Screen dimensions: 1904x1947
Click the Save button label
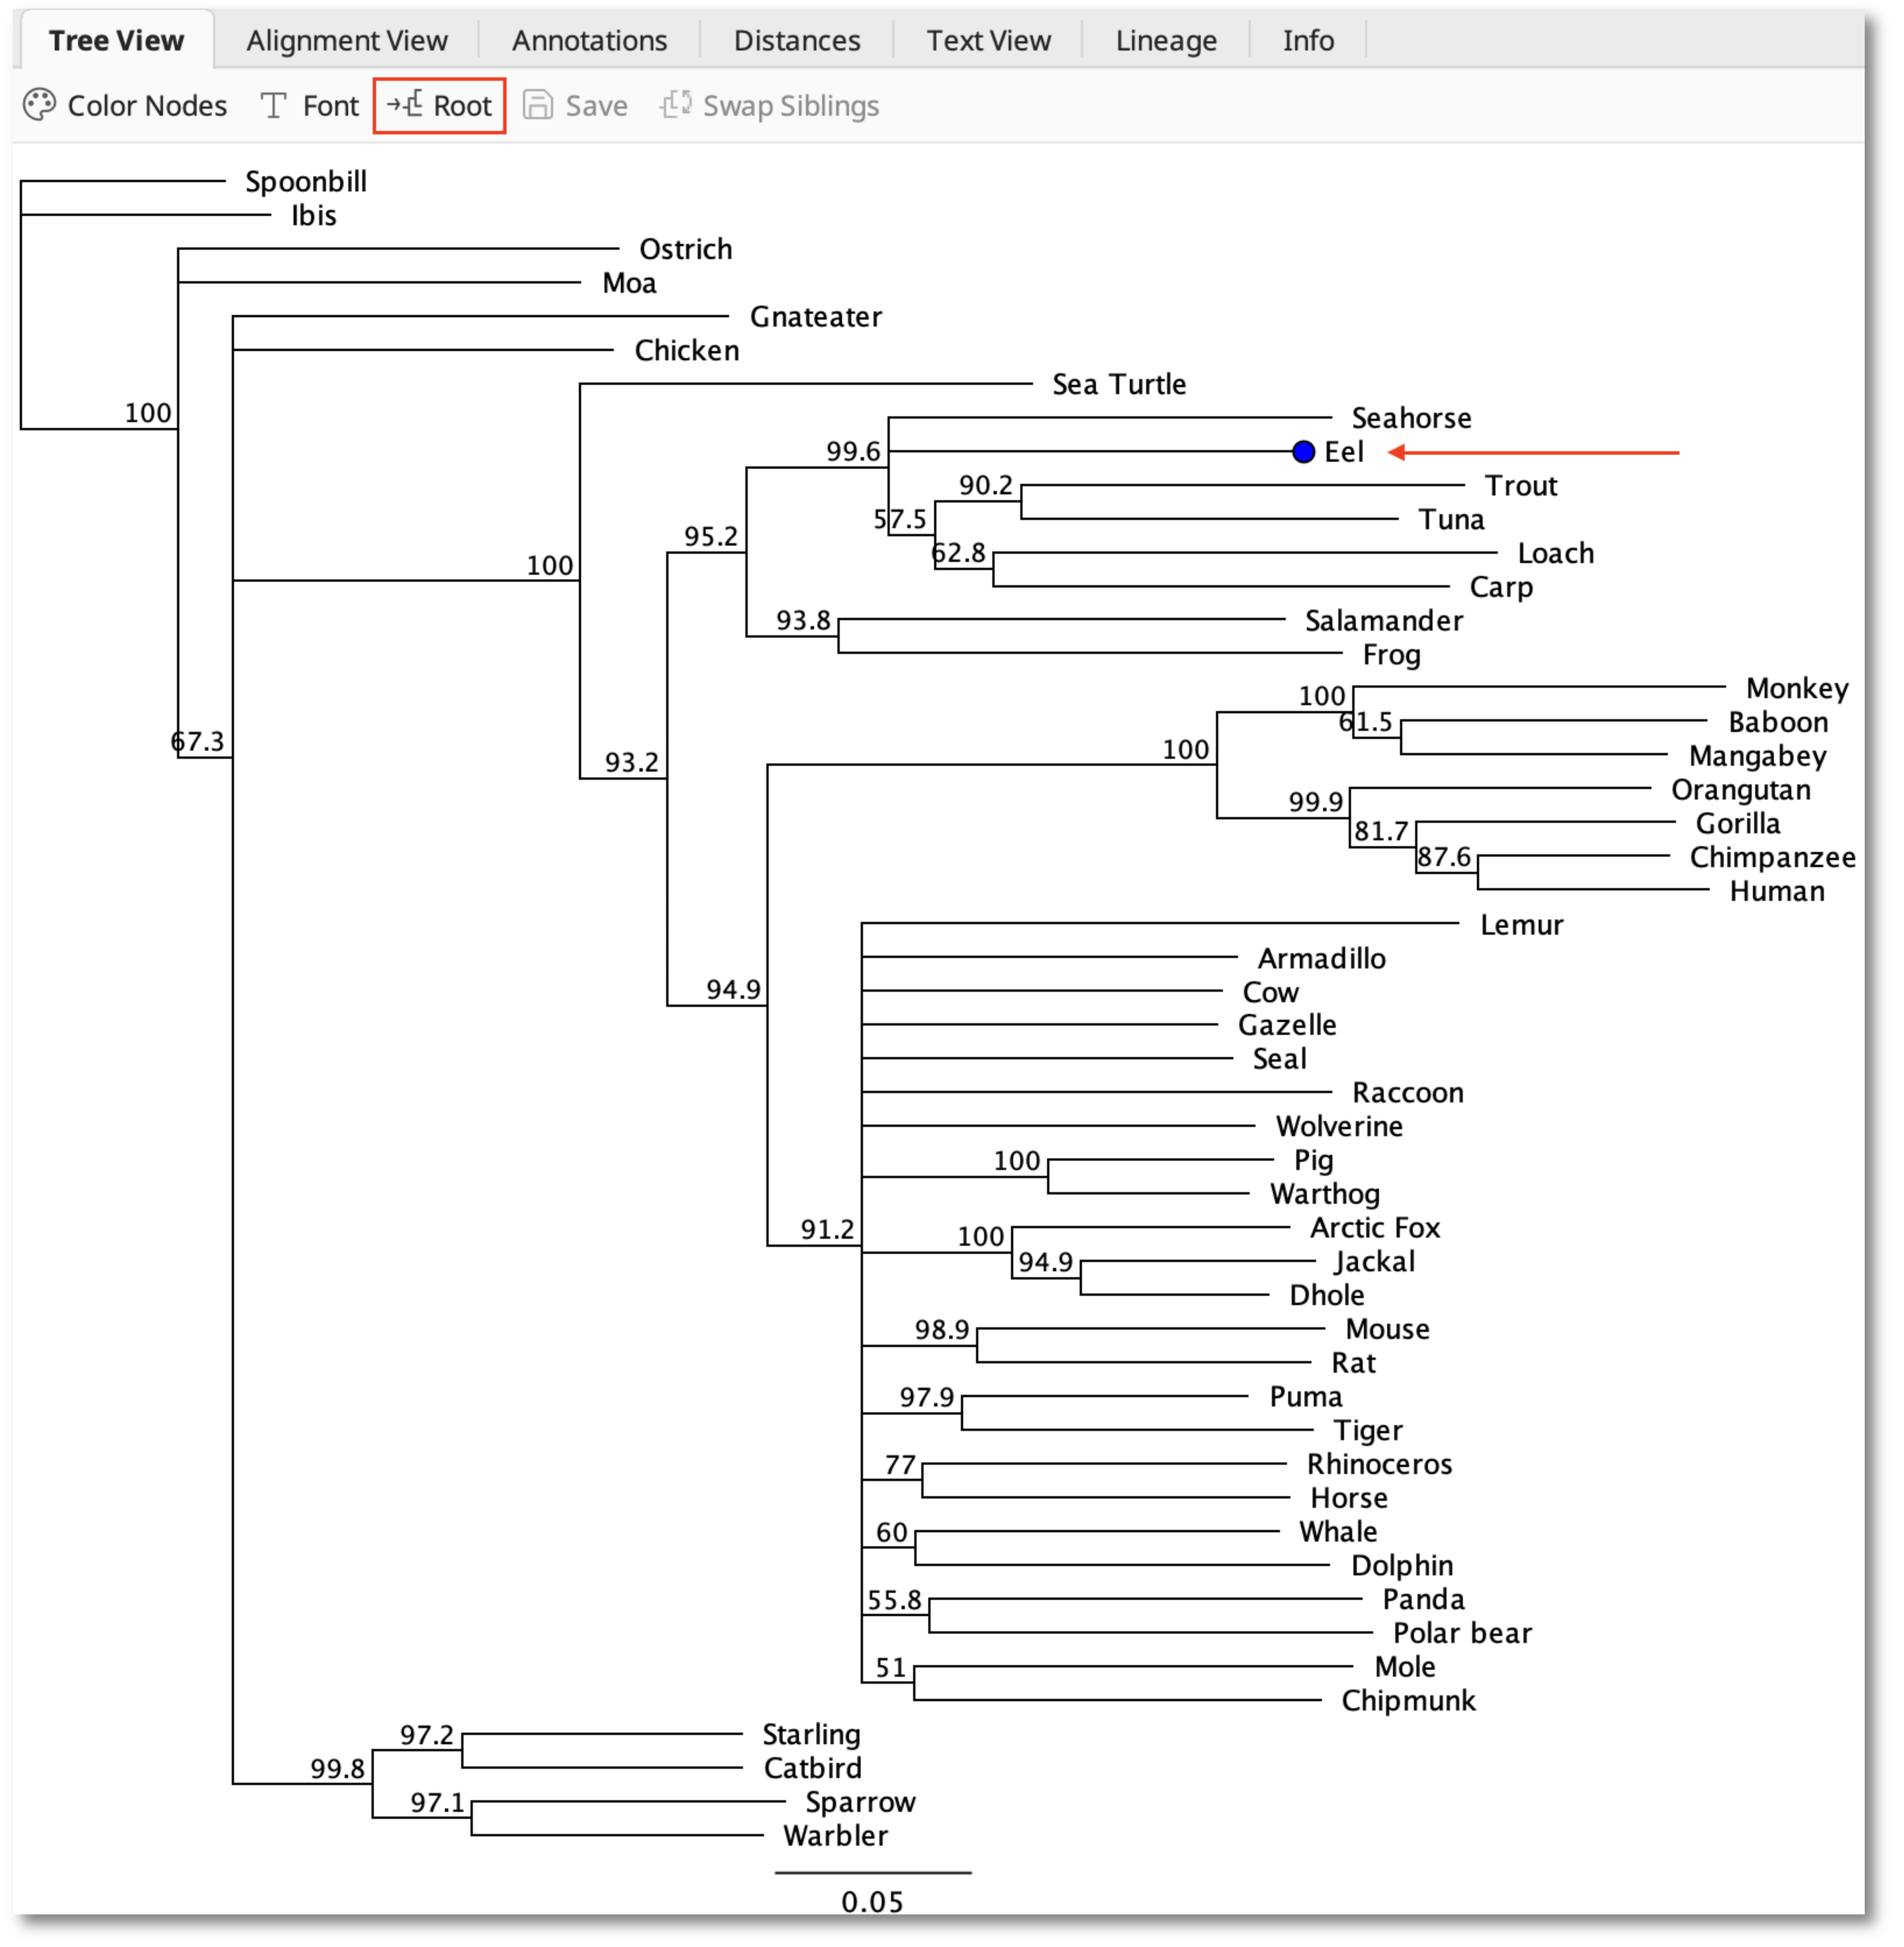point(597,106)
